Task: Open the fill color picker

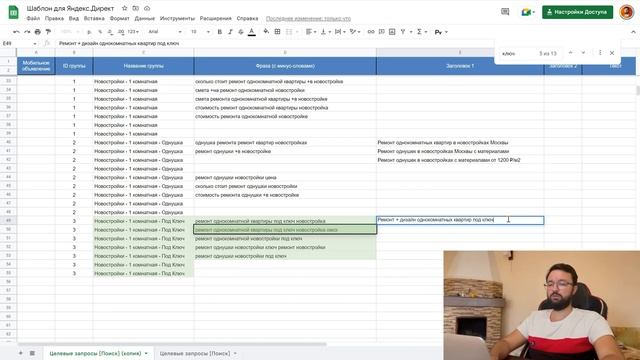Action: click(x=266, y=31)
